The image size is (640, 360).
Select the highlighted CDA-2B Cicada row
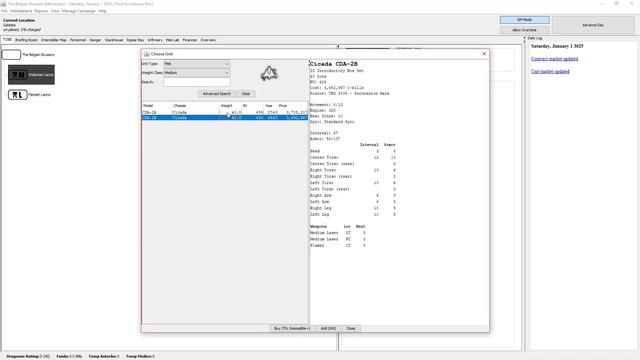point(224,118)
